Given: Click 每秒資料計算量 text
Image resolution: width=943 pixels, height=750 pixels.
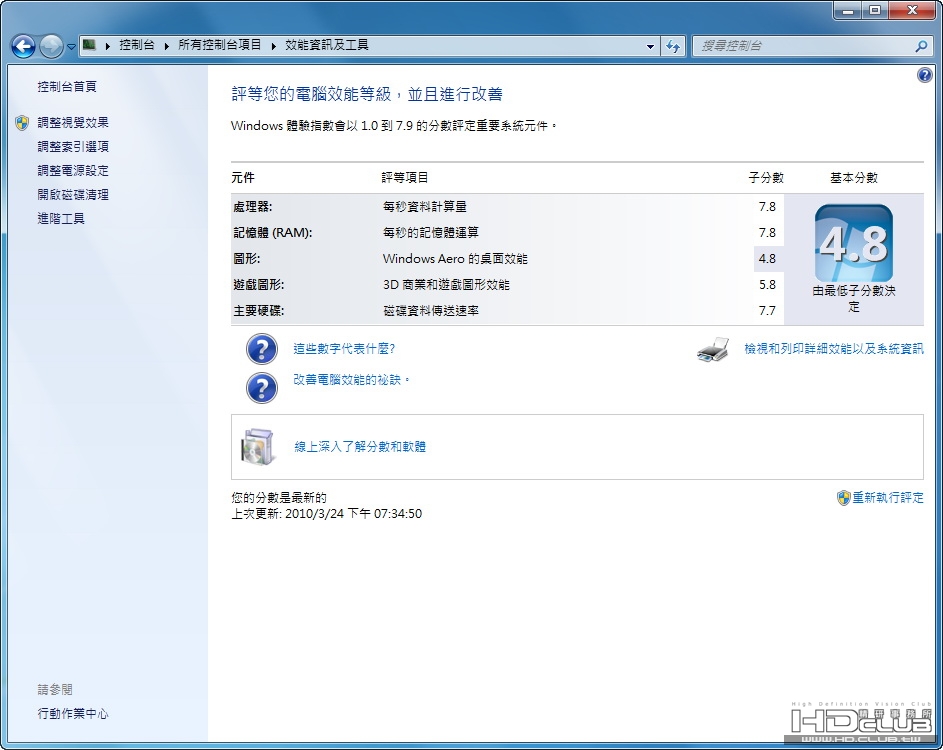Looking at the screenshot, I should [x=425, y=207].
